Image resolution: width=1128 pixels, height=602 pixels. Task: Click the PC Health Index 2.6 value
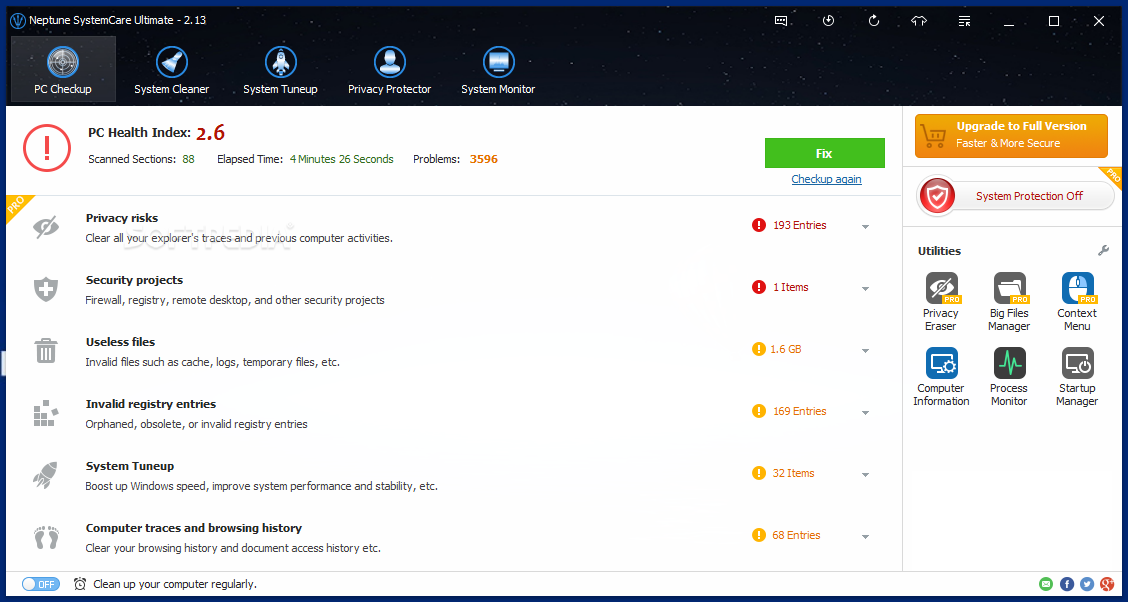[211, 132]
